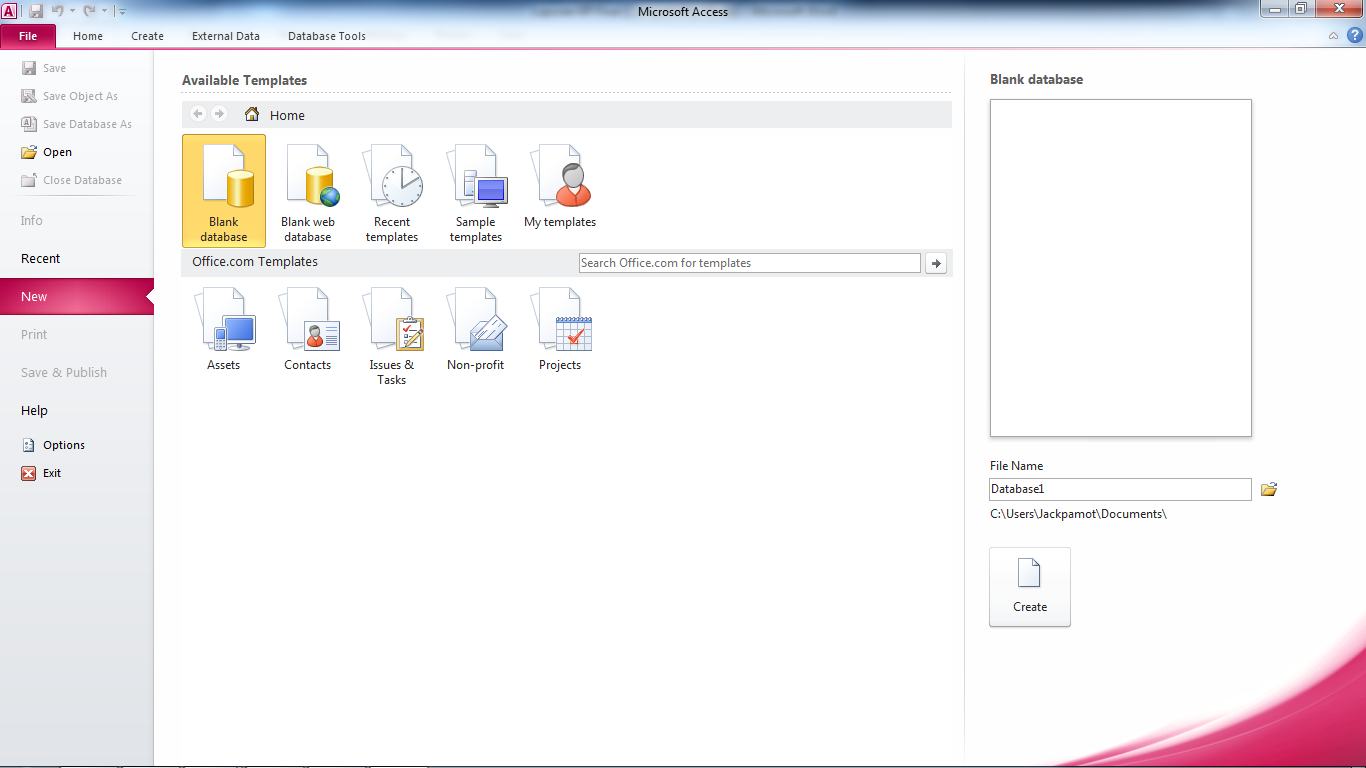Screen dimensions: 1366x768
Task: Switch to the Create ribbon tab
Action: coord(147,36)
